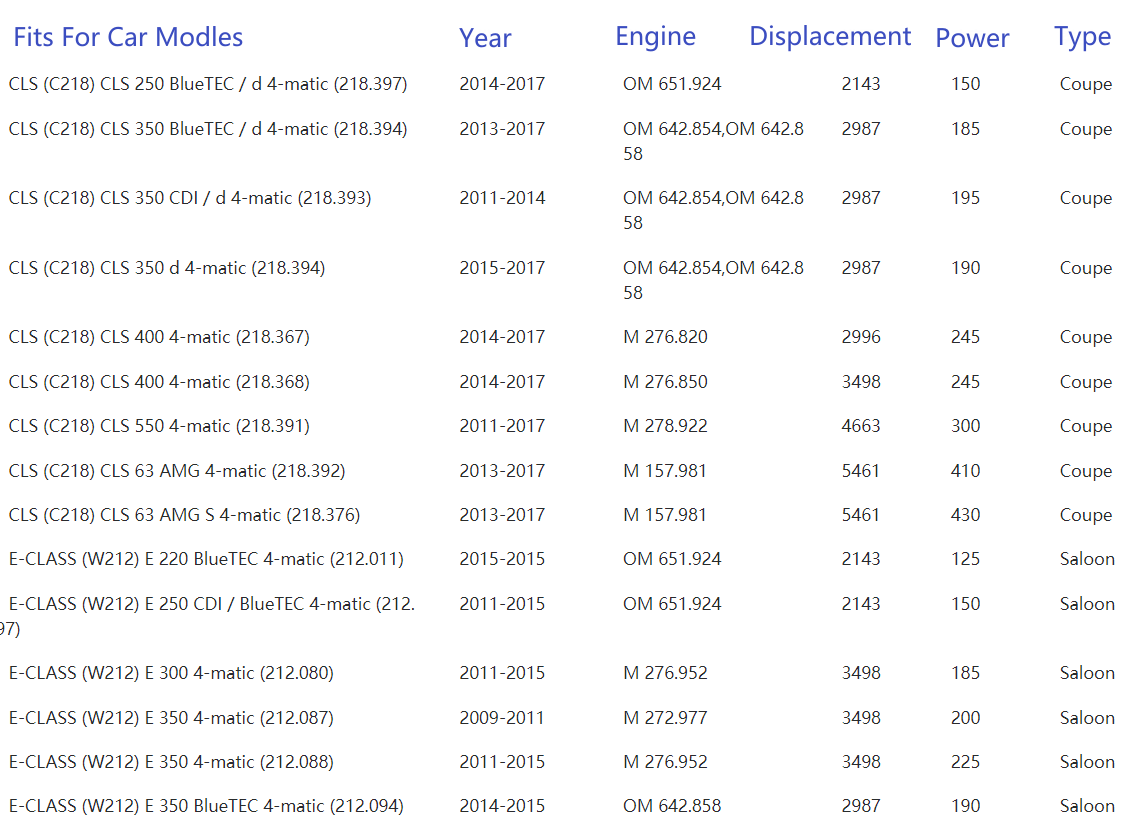1141x826 pixels.
Task: Click E 300 4-matic (212.080) model
Action: click(x=171, y=673)
